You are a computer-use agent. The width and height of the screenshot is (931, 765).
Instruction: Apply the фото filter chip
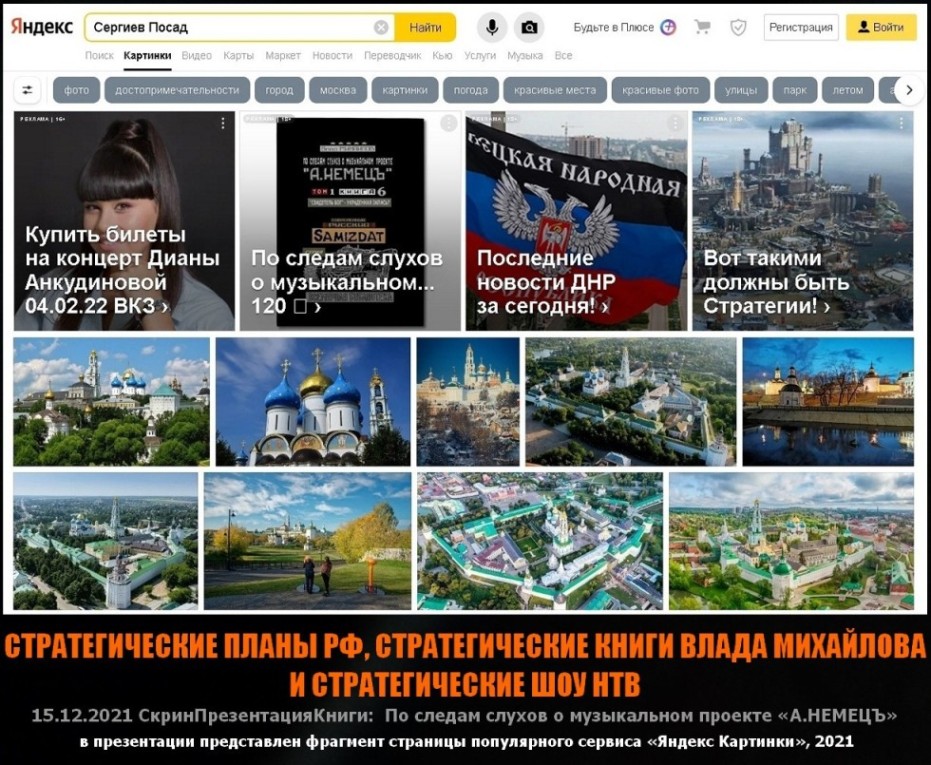(77, 90)
